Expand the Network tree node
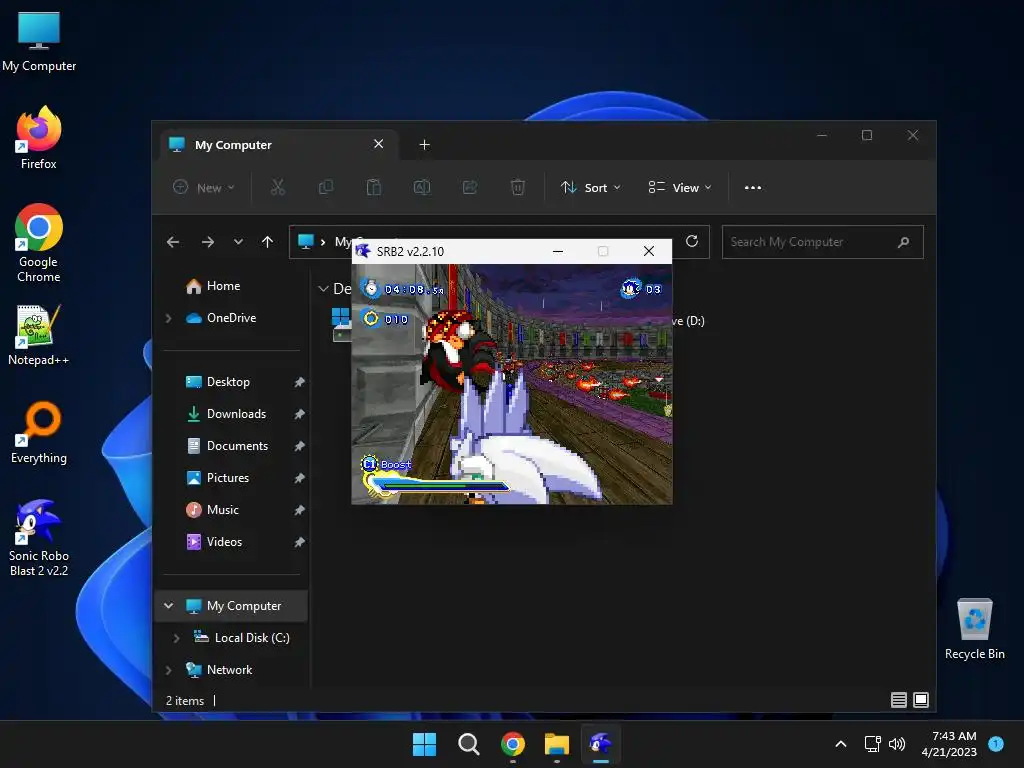Screen dimensions: 1024x768 coord(168,670)
